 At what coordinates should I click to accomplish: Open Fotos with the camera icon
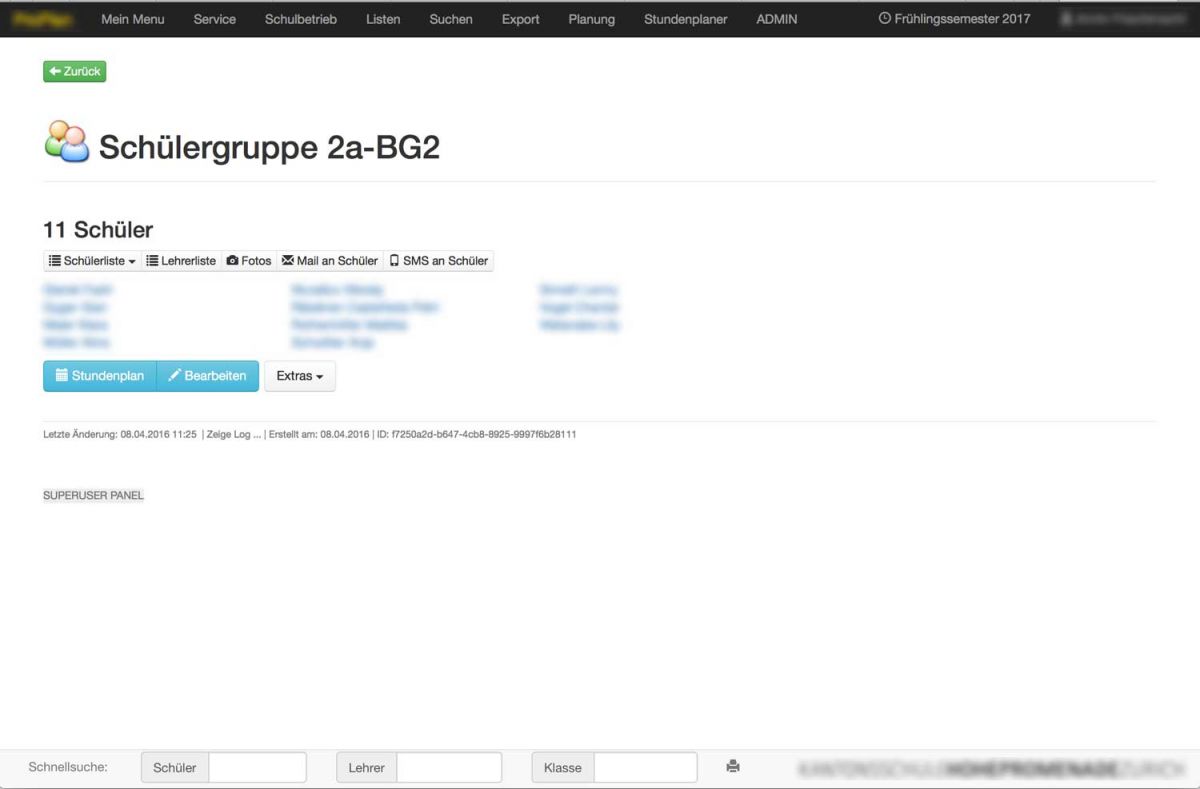point(249,261)
